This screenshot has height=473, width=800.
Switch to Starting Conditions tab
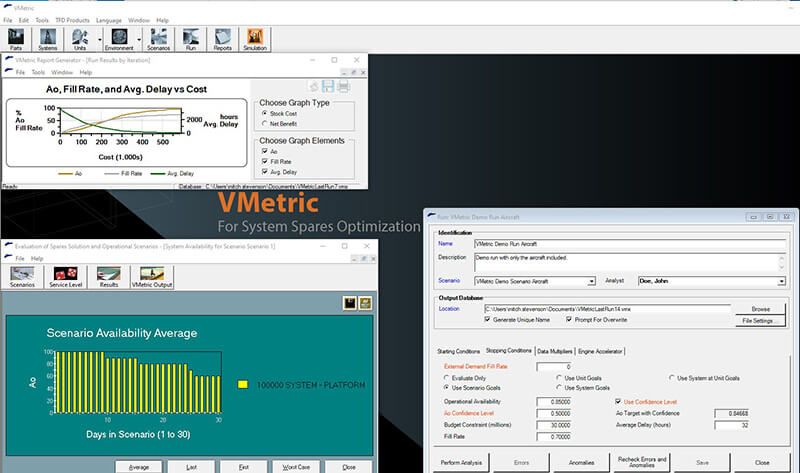click(x=458, y=352)
